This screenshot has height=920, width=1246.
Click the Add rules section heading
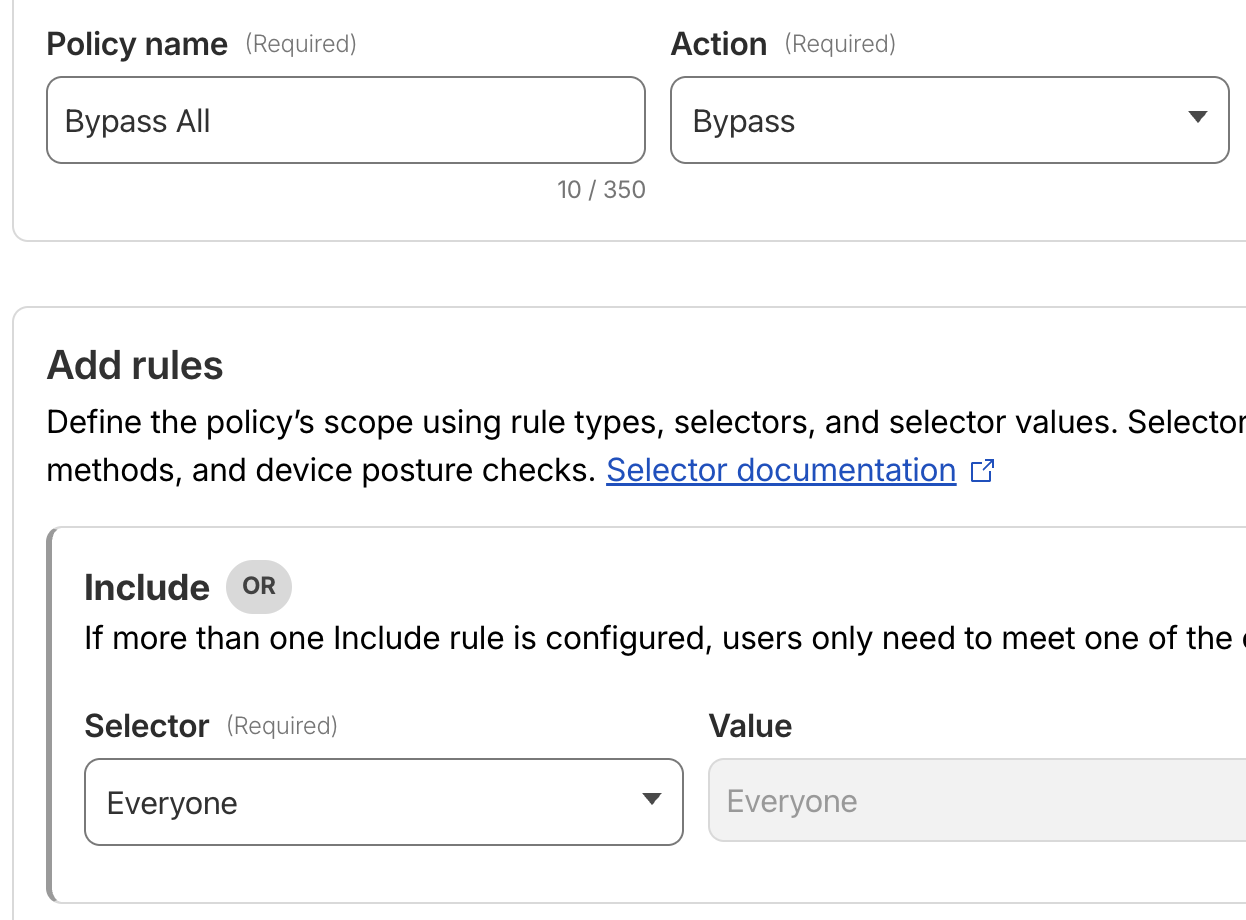[134, 365]
